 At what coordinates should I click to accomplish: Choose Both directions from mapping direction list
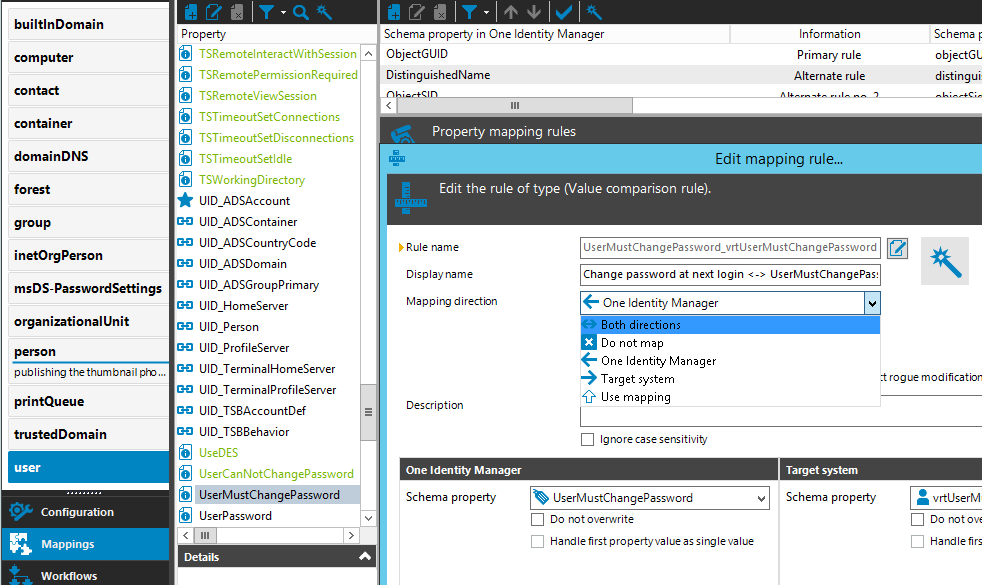pyautogui.click(x=640, y=325)
